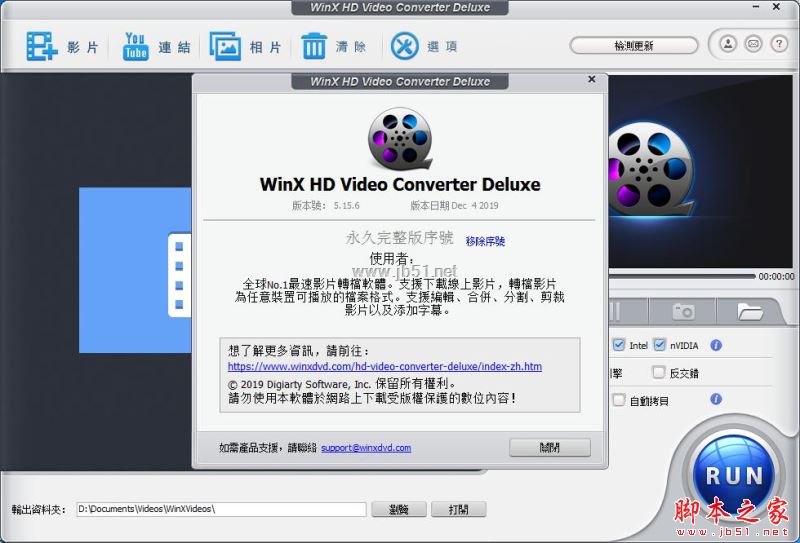Screen dimensions: 800x543
Task: Toggle the nVIDIA hardware acceleration checkbox
Action: point(659,345)
